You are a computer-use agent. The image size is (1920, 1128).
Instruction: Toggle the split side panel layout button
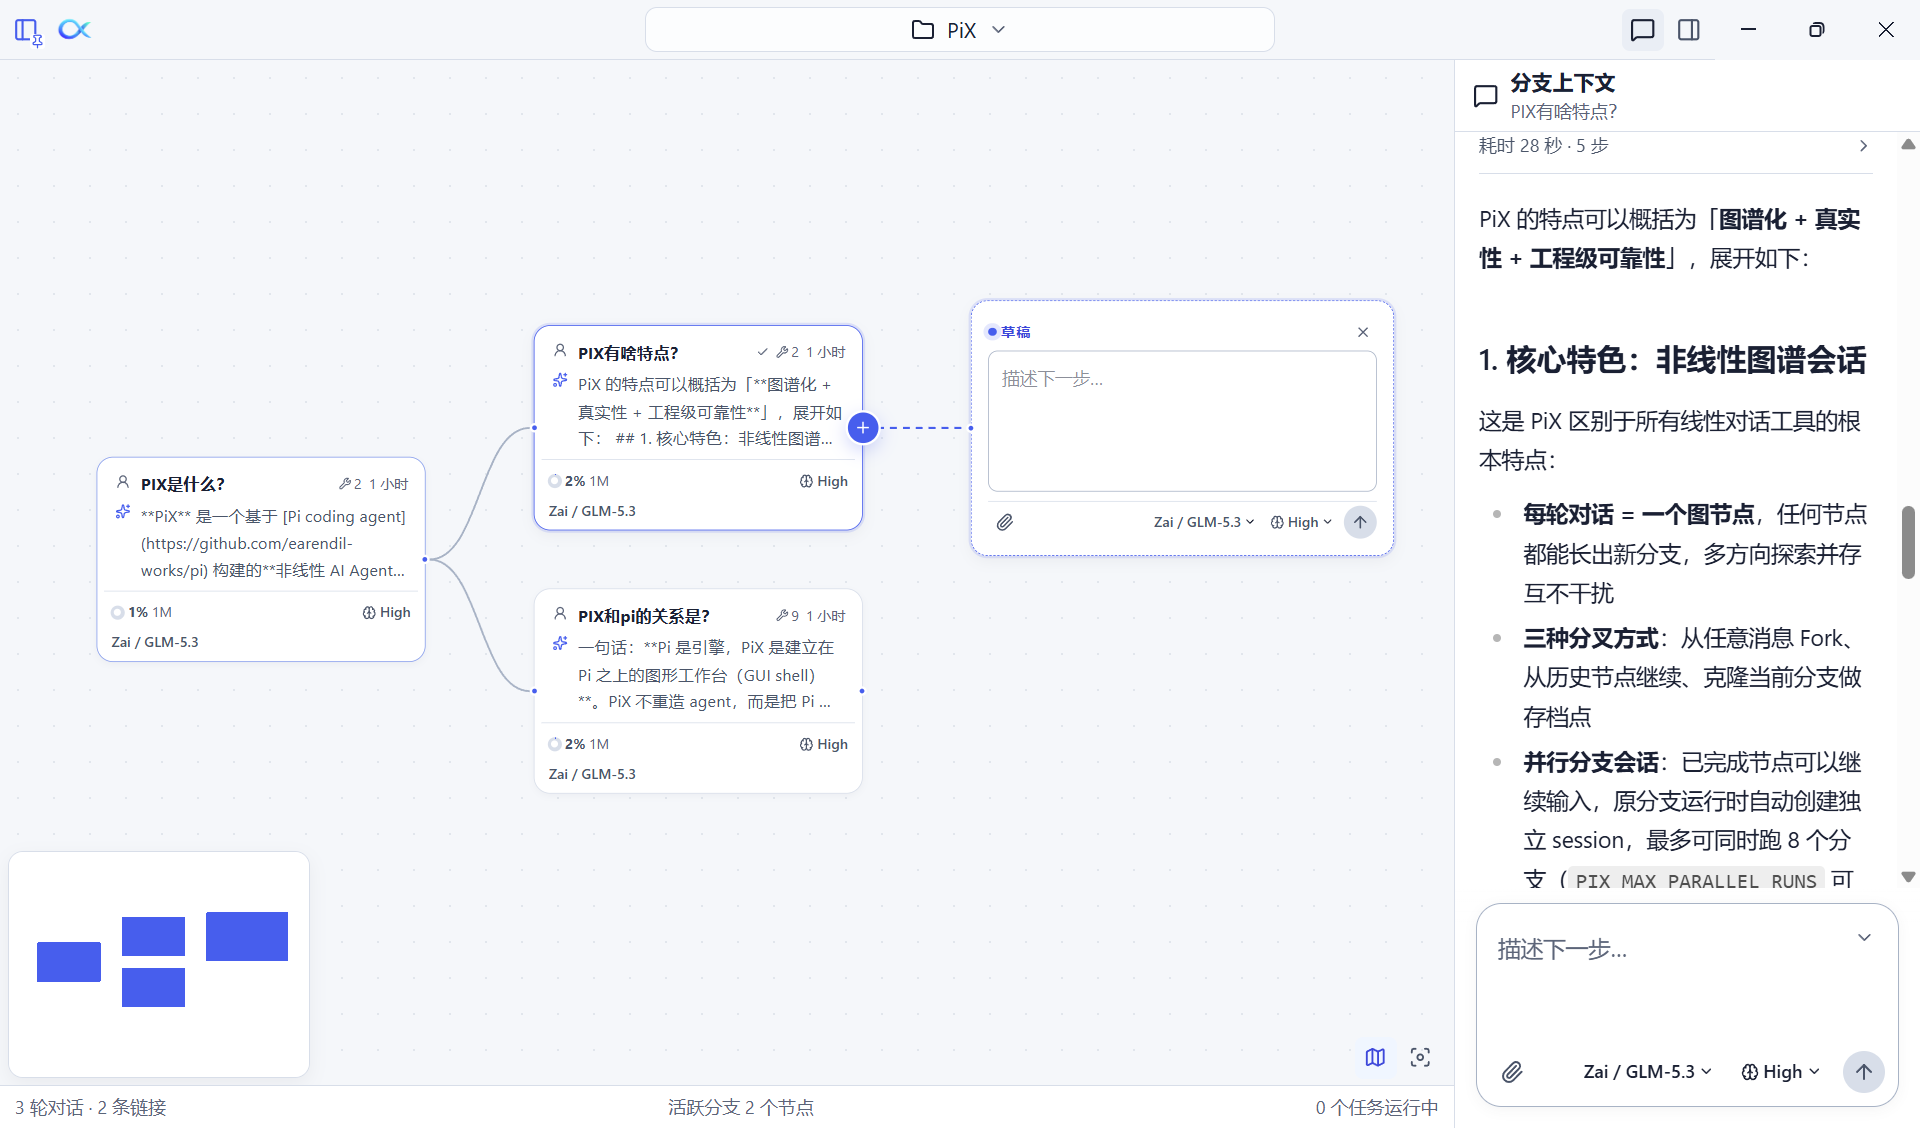coord(1689,30)
